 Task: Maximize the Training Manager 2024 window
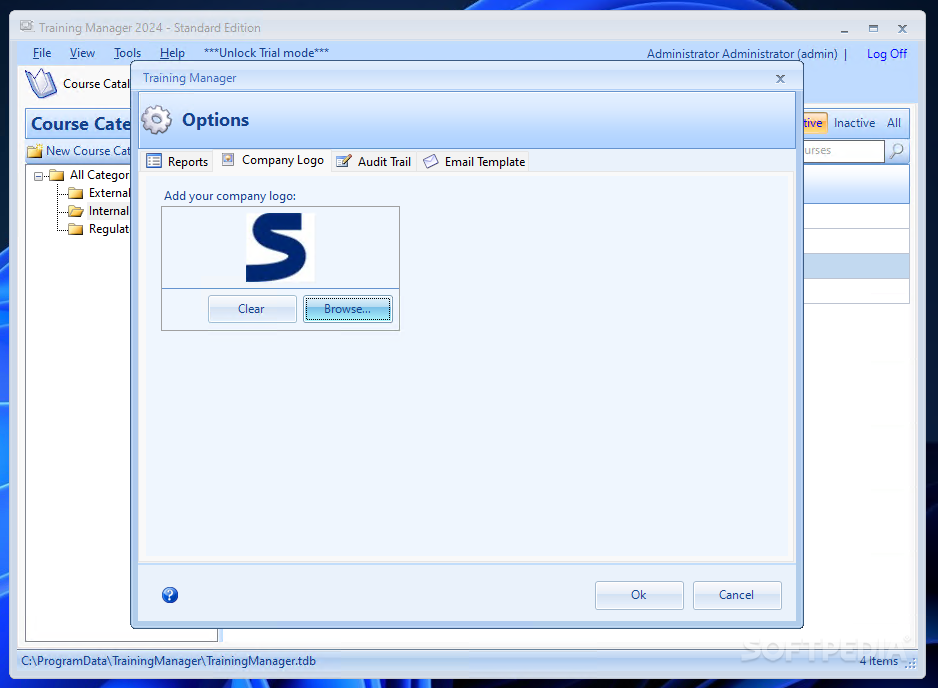click(873, 29)
